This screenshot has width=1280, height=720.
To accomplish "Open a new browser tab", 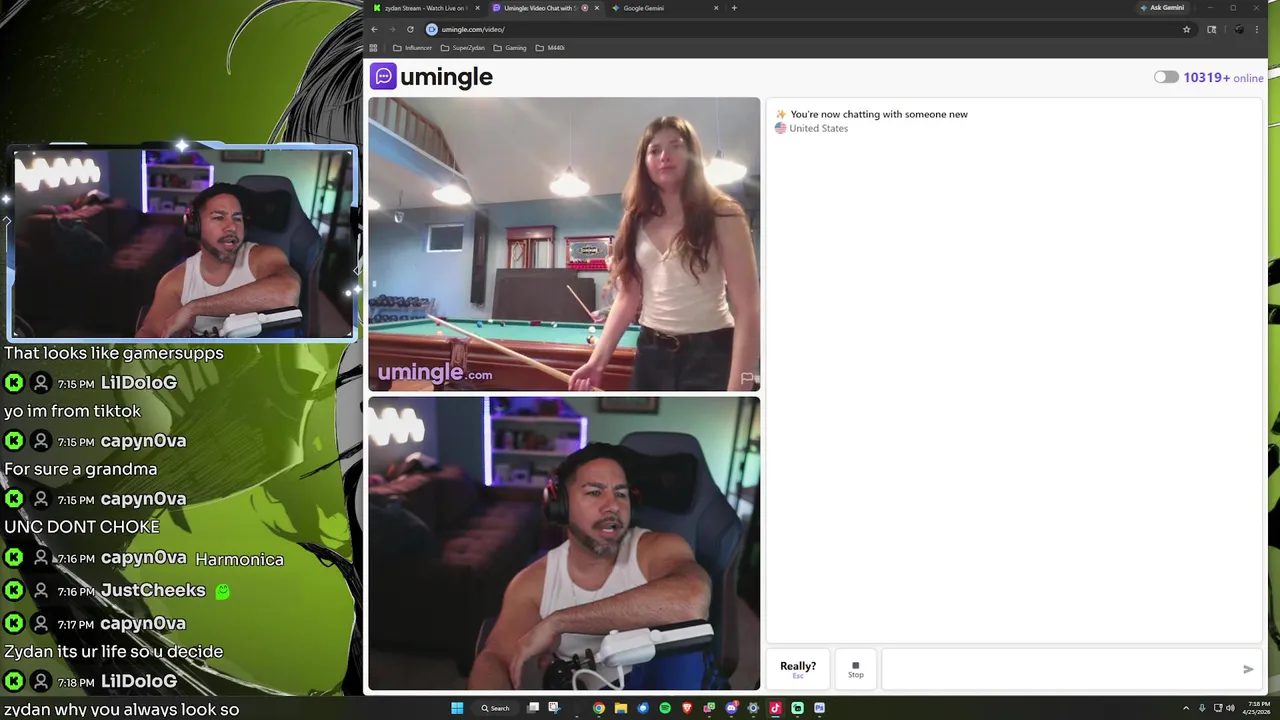I will coord(734,8).
